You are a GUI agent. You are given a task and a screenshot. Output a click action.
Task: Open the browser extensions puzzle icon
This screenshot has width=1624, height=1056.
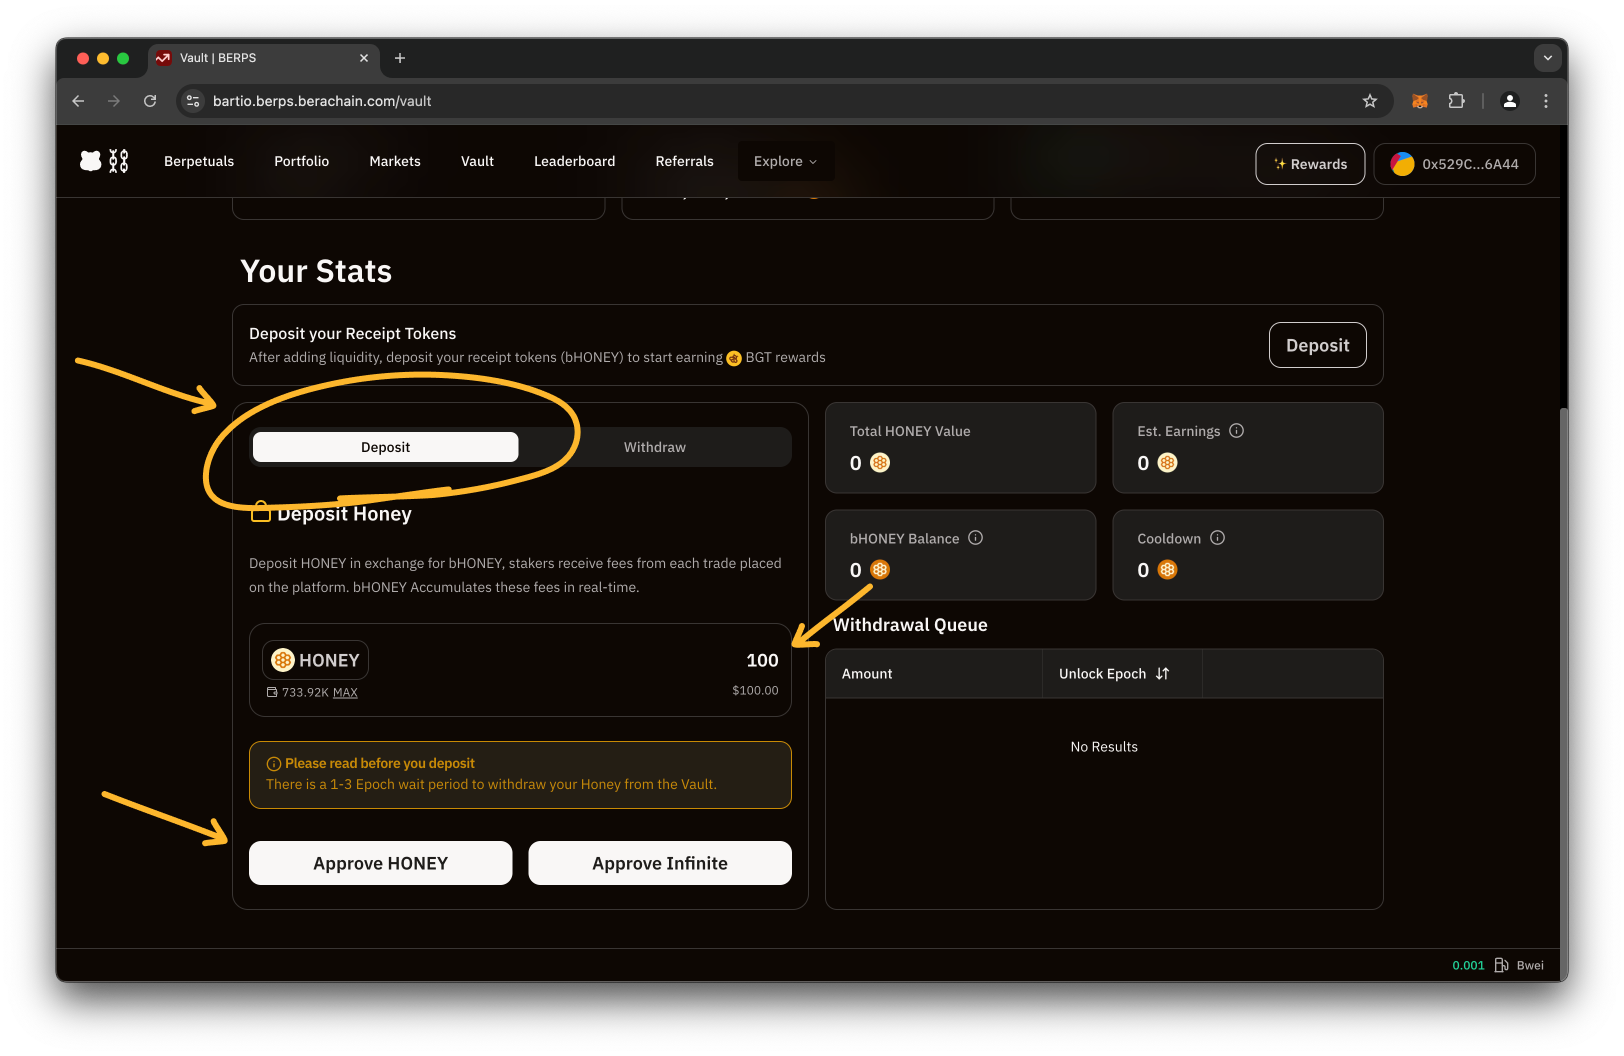tap(1457, 101)
